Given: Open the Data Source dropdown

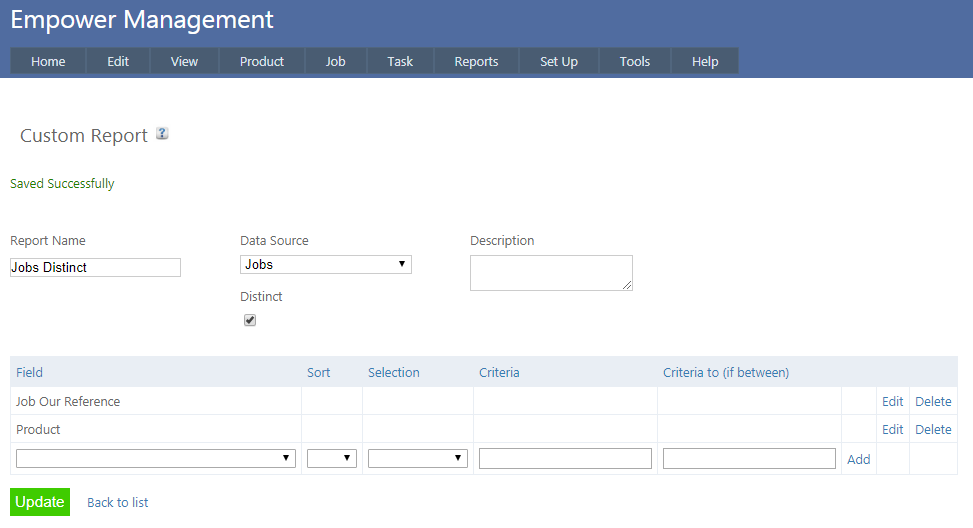Looking at the screenshot, I should [x=325, y=265].
